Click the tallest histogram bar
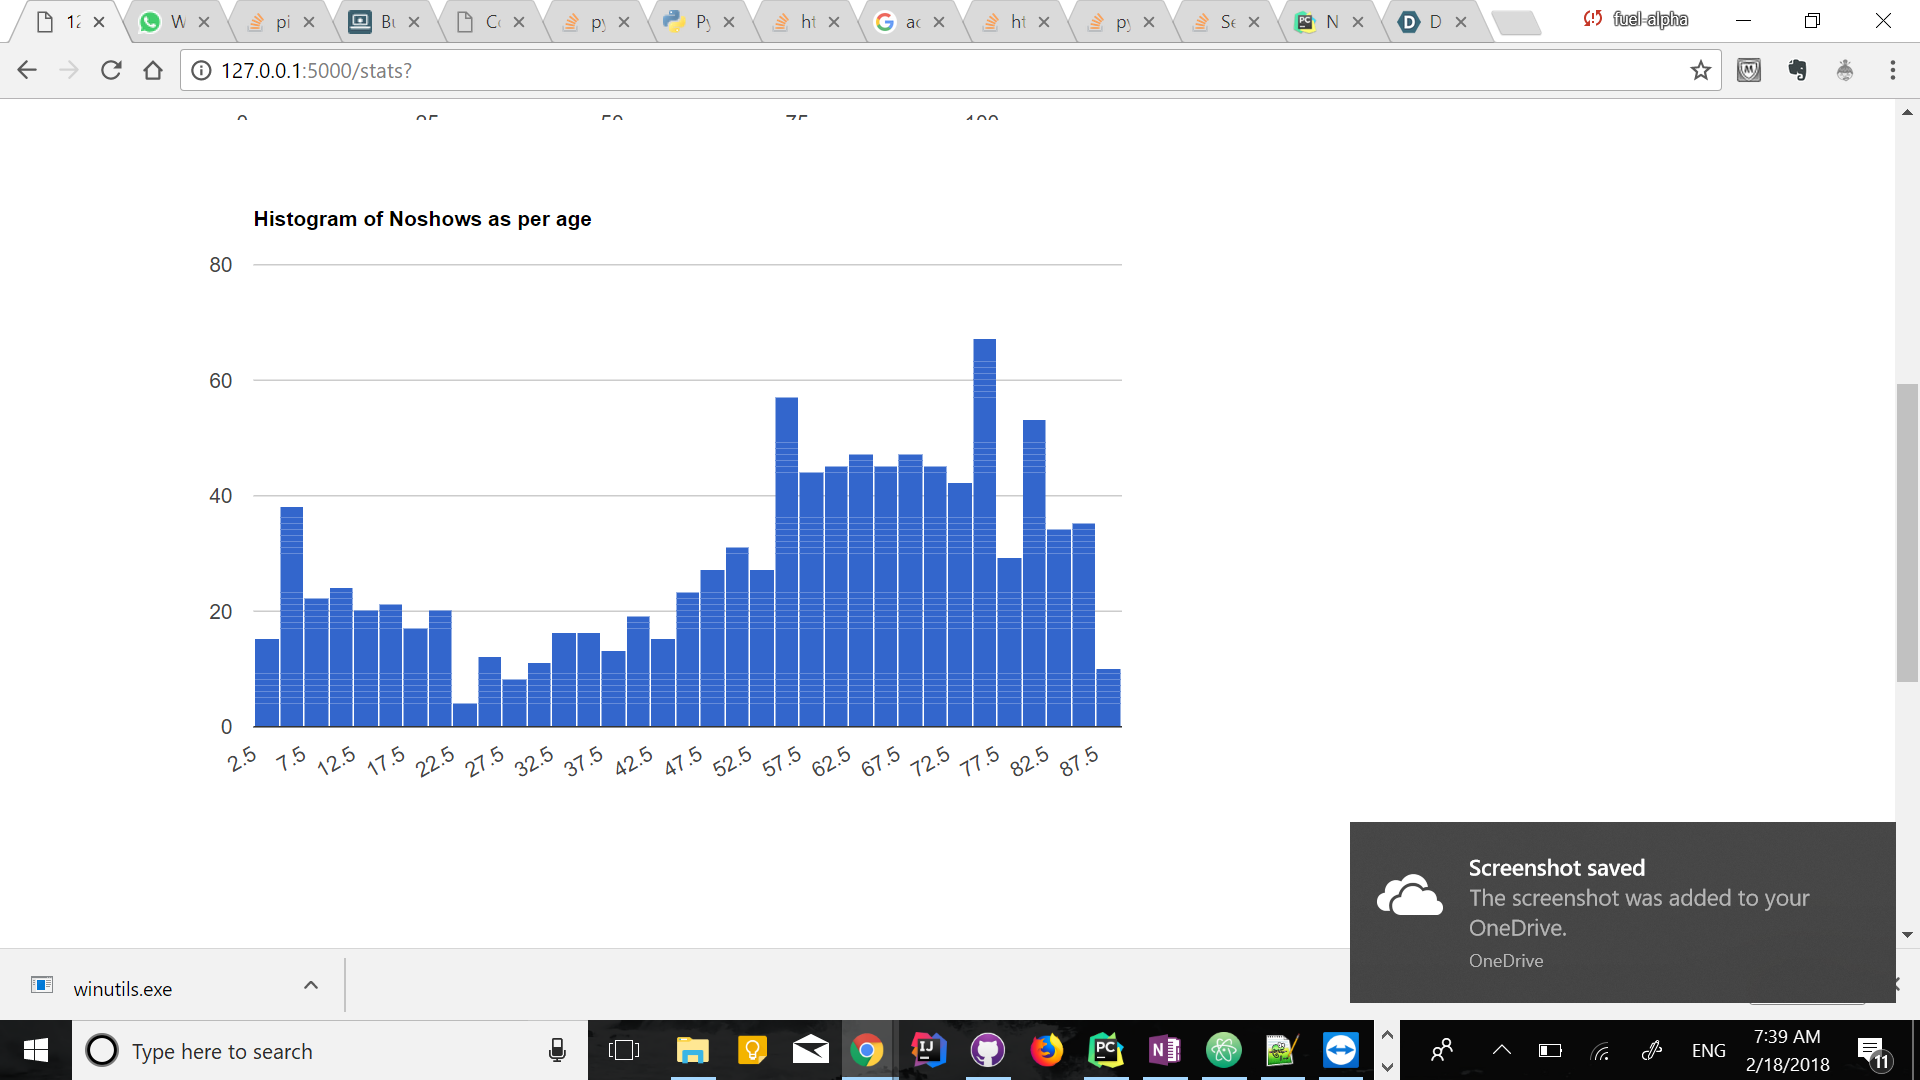Screen dimensions: 1920x1080 984,532
